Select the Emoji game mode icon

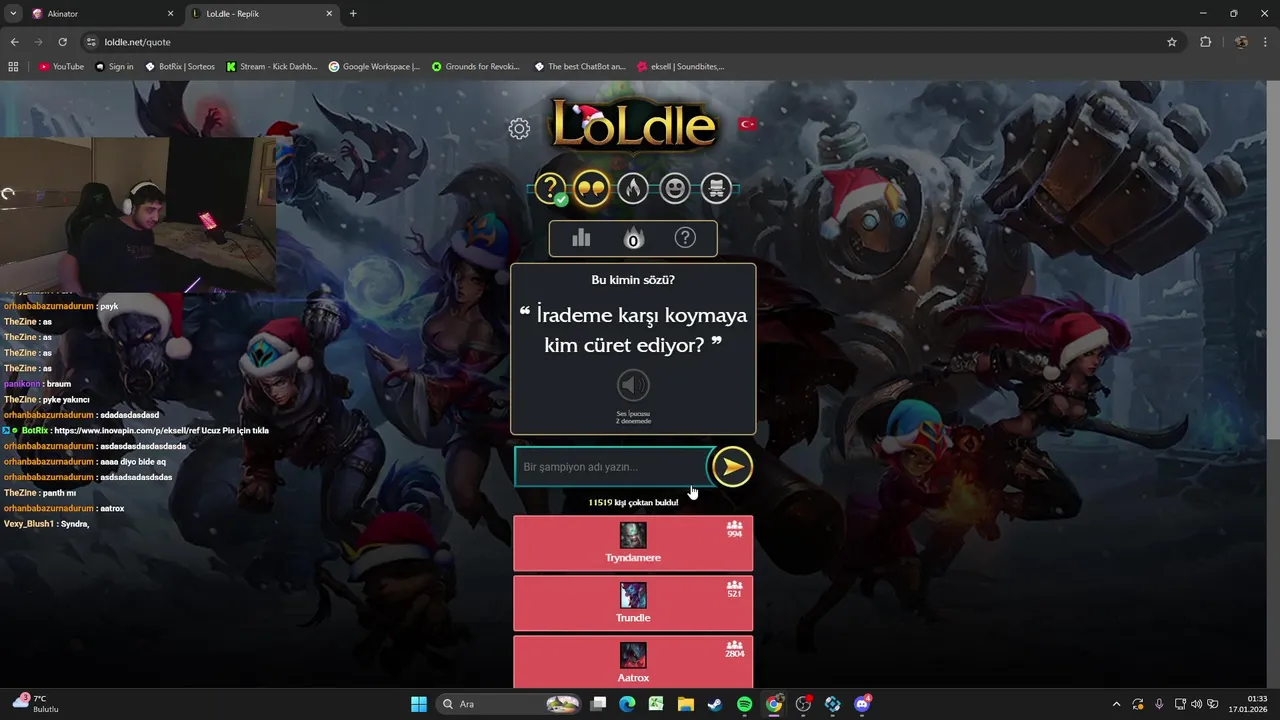pyautogui.click(x=675, y=188)
